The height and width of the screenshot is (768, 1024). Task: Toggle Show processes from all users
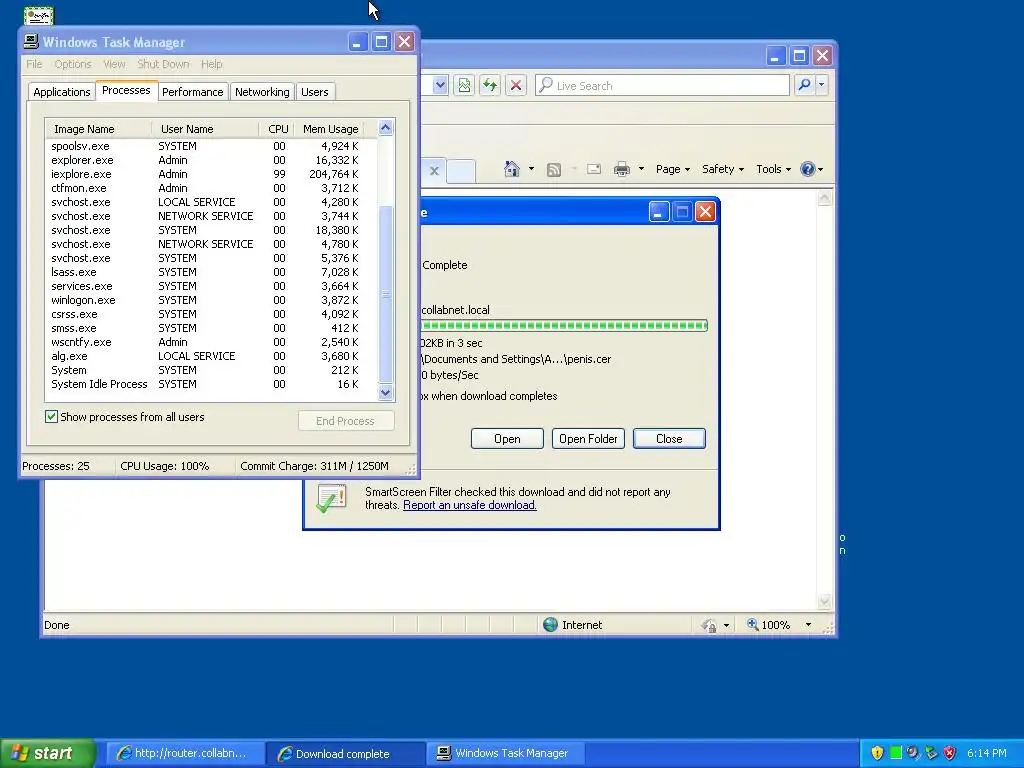52,417
